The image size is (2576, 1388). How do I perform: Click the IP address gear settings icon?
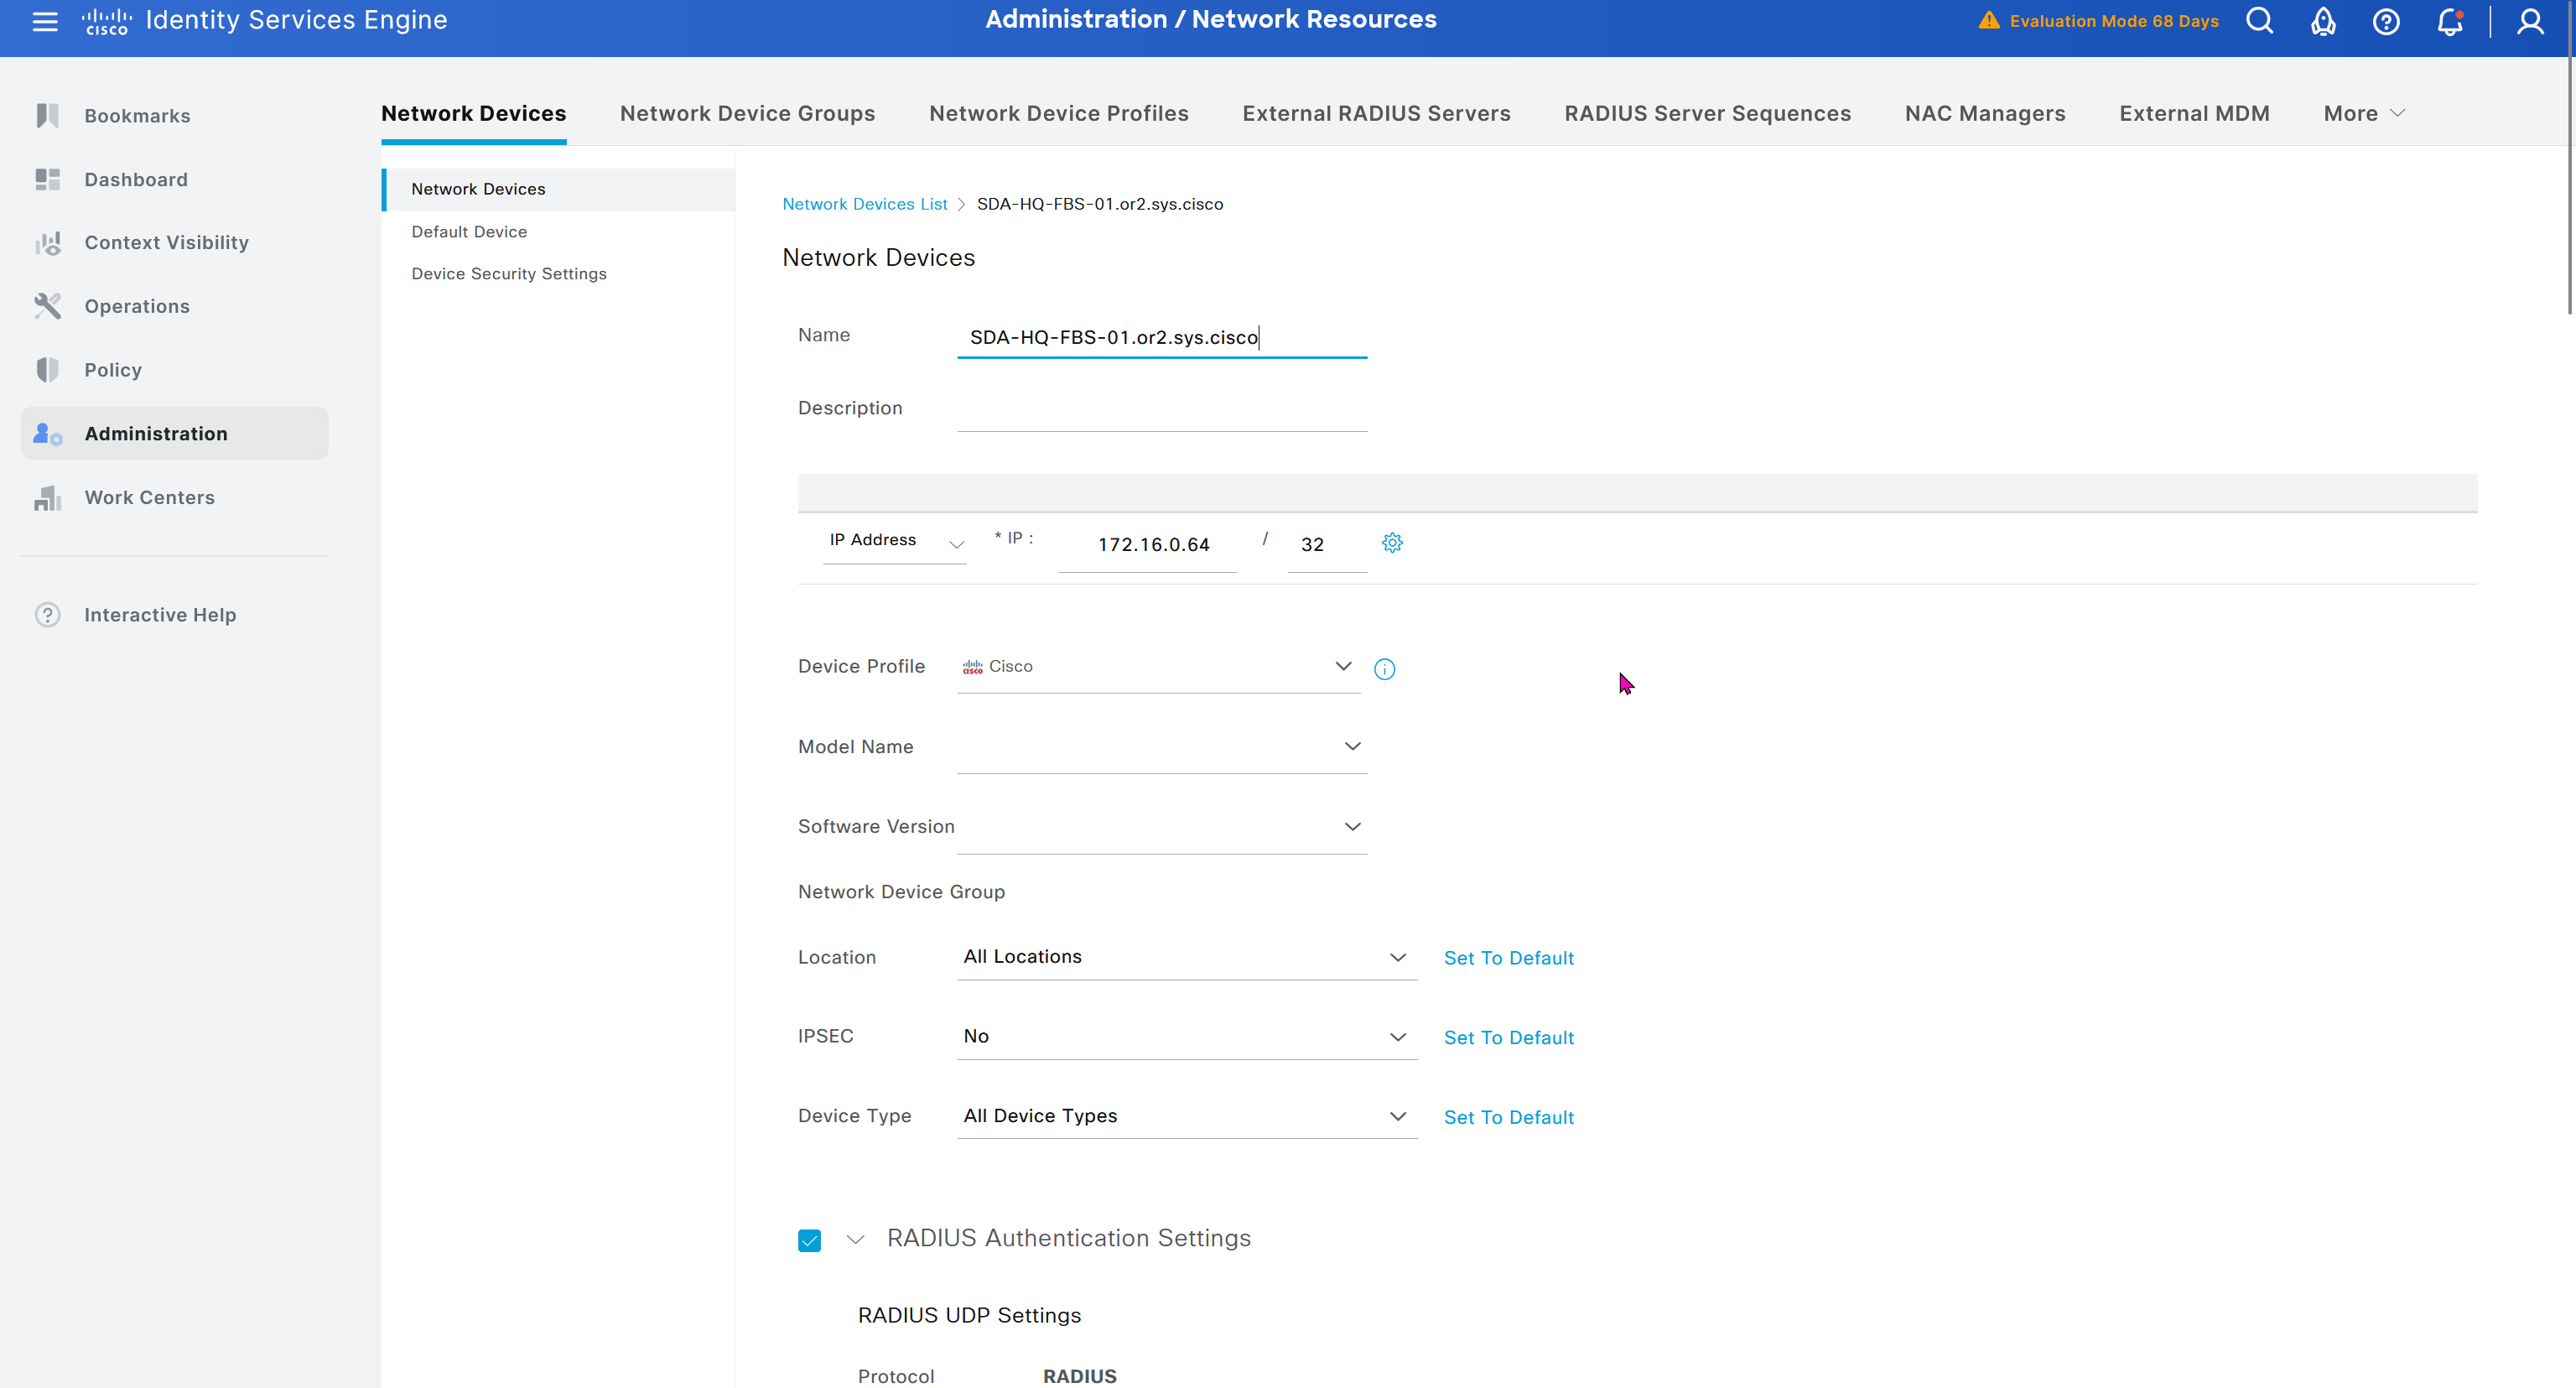coord(1392,543)
